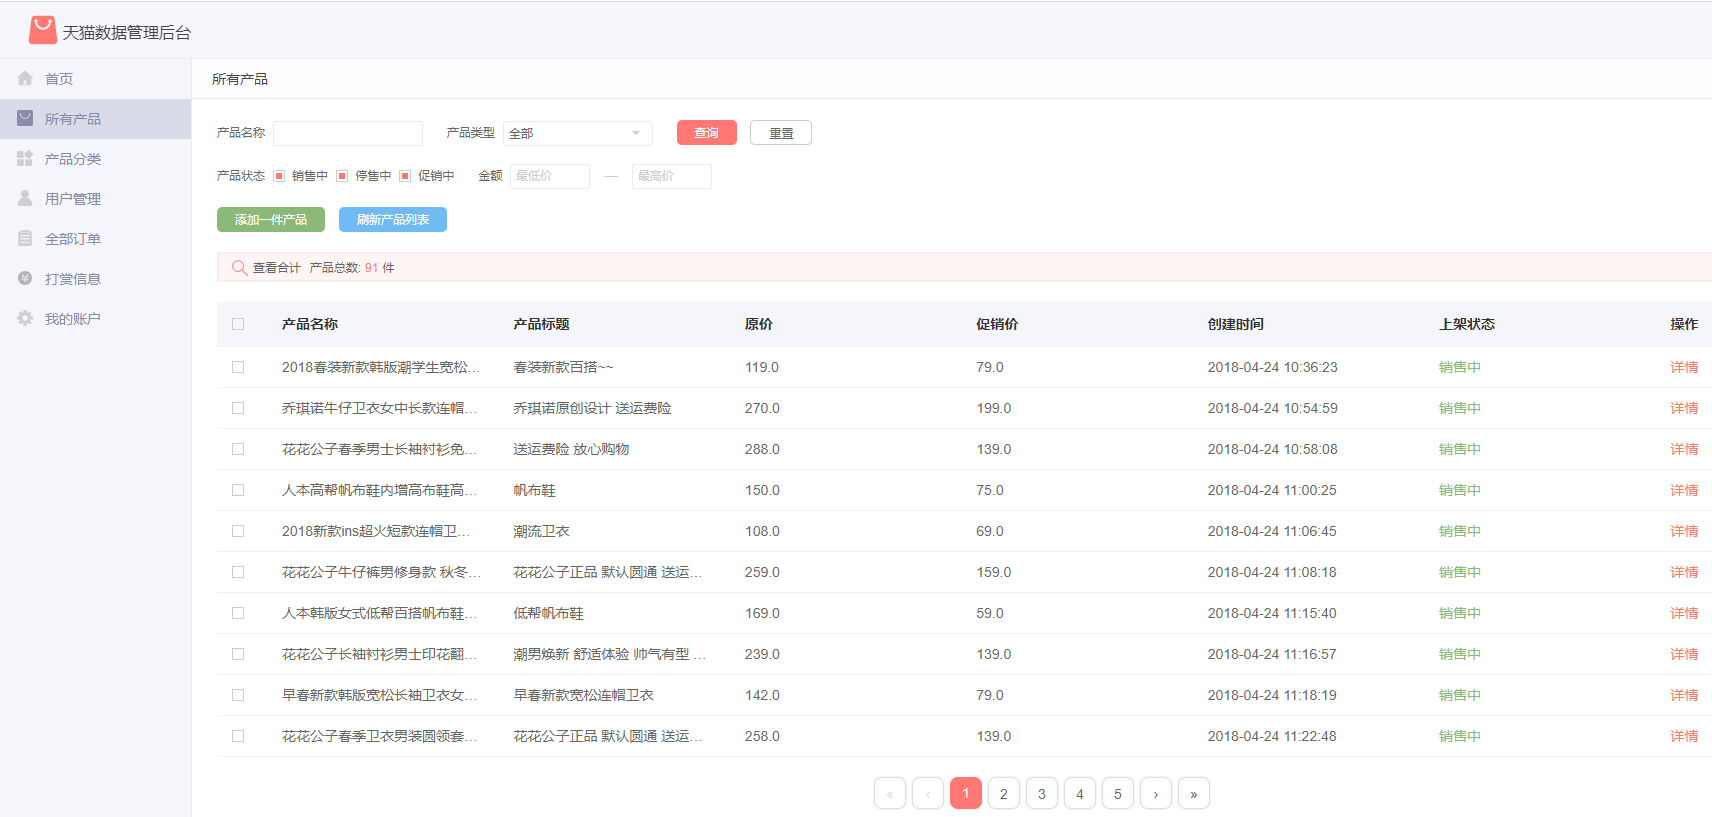
Task: Click the coin icon beside 打赏信息
Action: 25,278
